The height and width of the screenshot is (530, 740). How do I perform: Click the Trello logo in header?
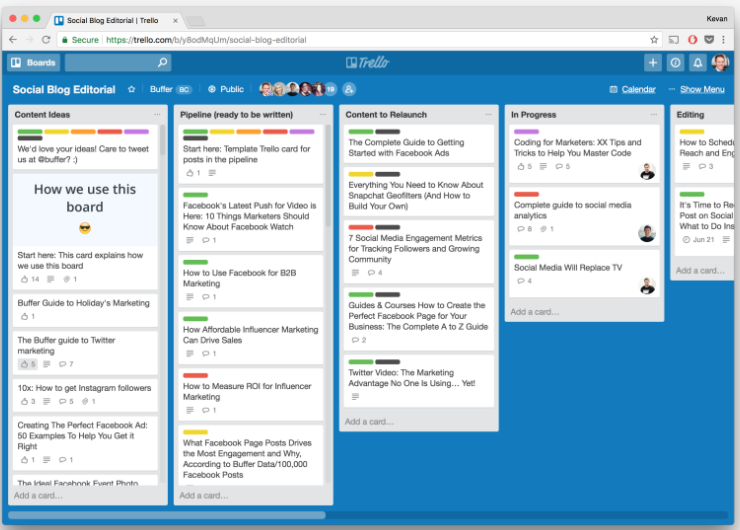[368, 62]
